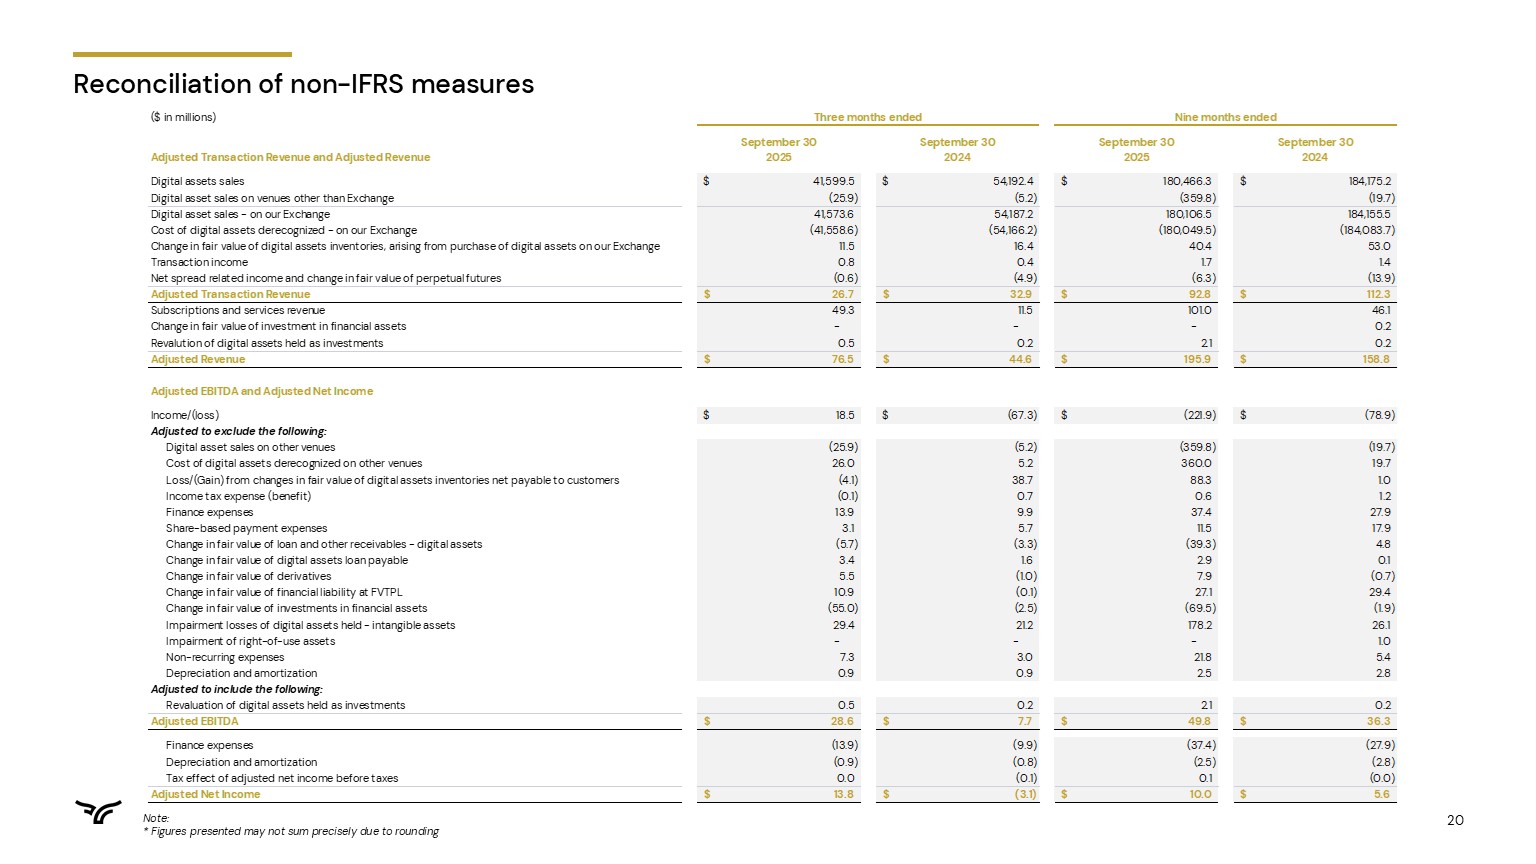Image resolution: width=1536 pixels, height=864 pixels.
Task: Select the 'Impairment of right-of-use assets' row label
Action: 250,641
